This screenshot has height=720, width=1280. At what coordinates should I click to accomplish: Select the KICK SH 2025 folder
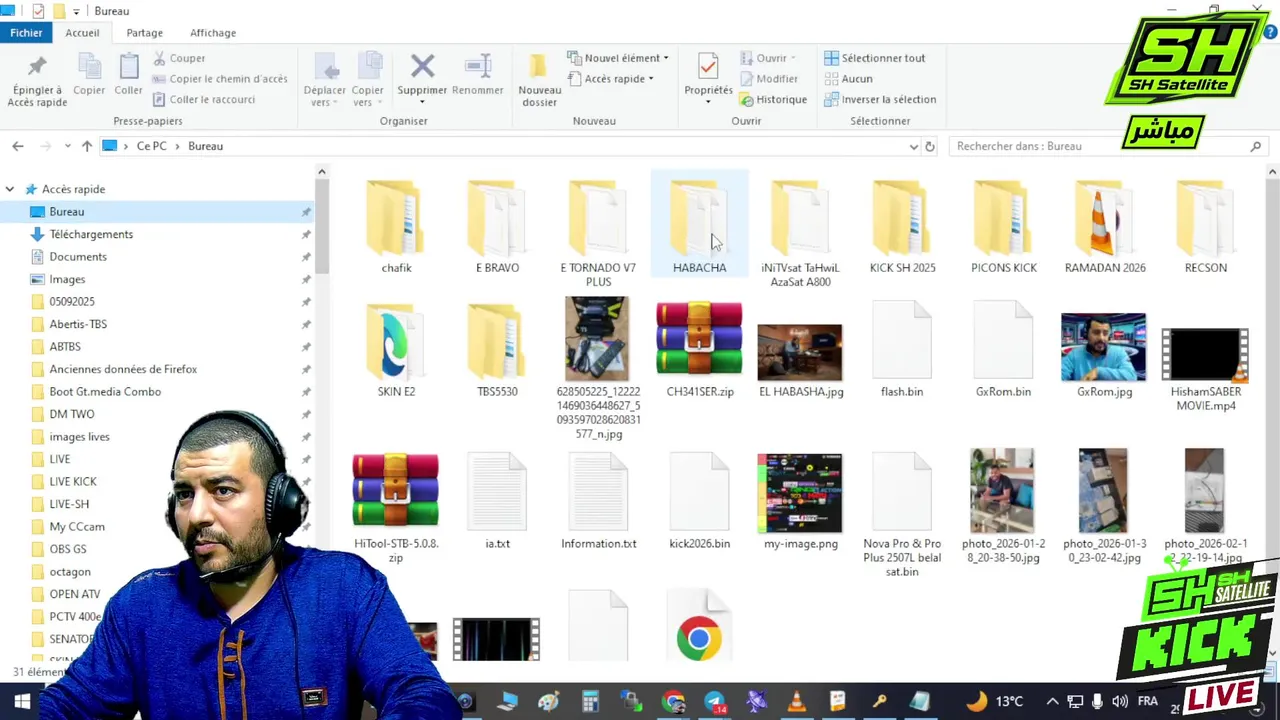902,226
